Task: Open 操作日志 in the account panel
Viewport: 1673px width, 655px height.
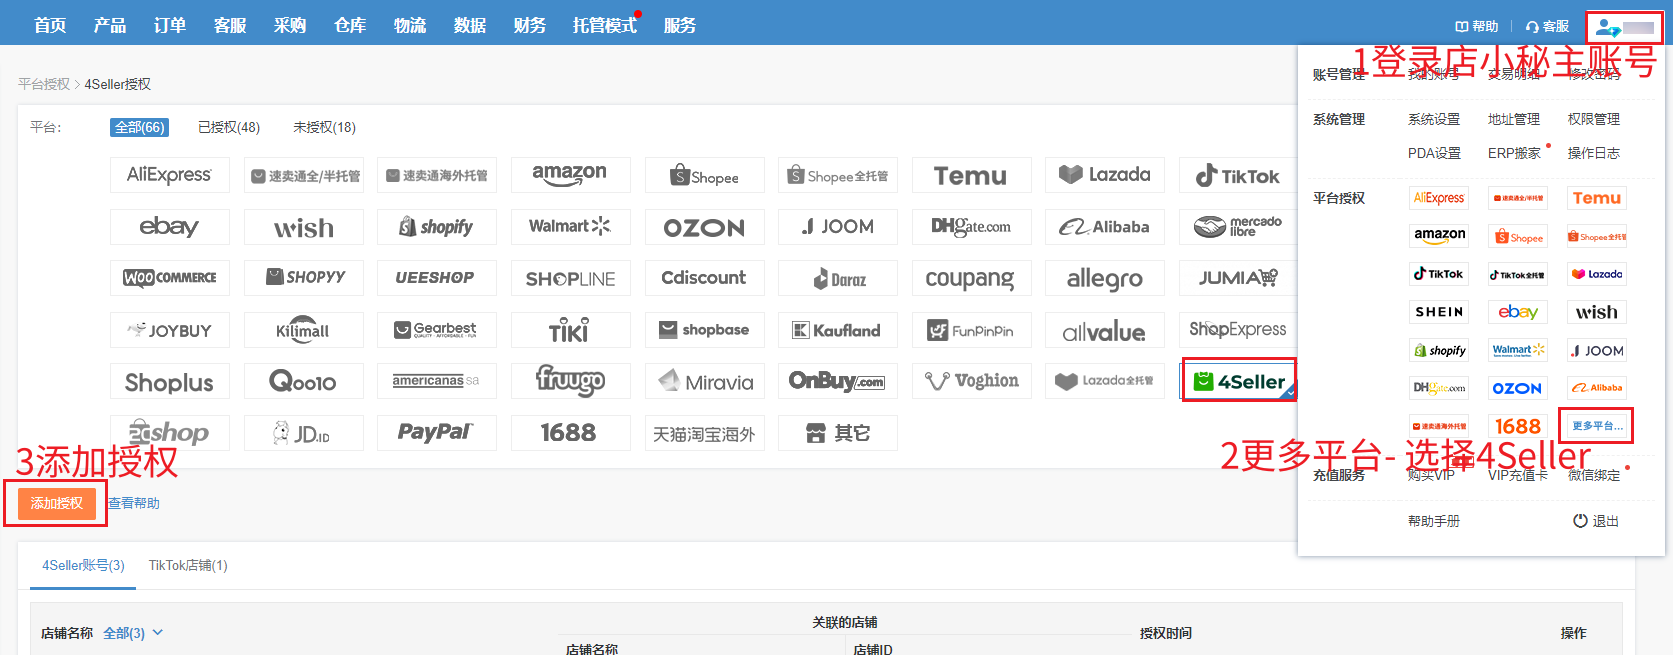Action: (x=1594, y=153)
